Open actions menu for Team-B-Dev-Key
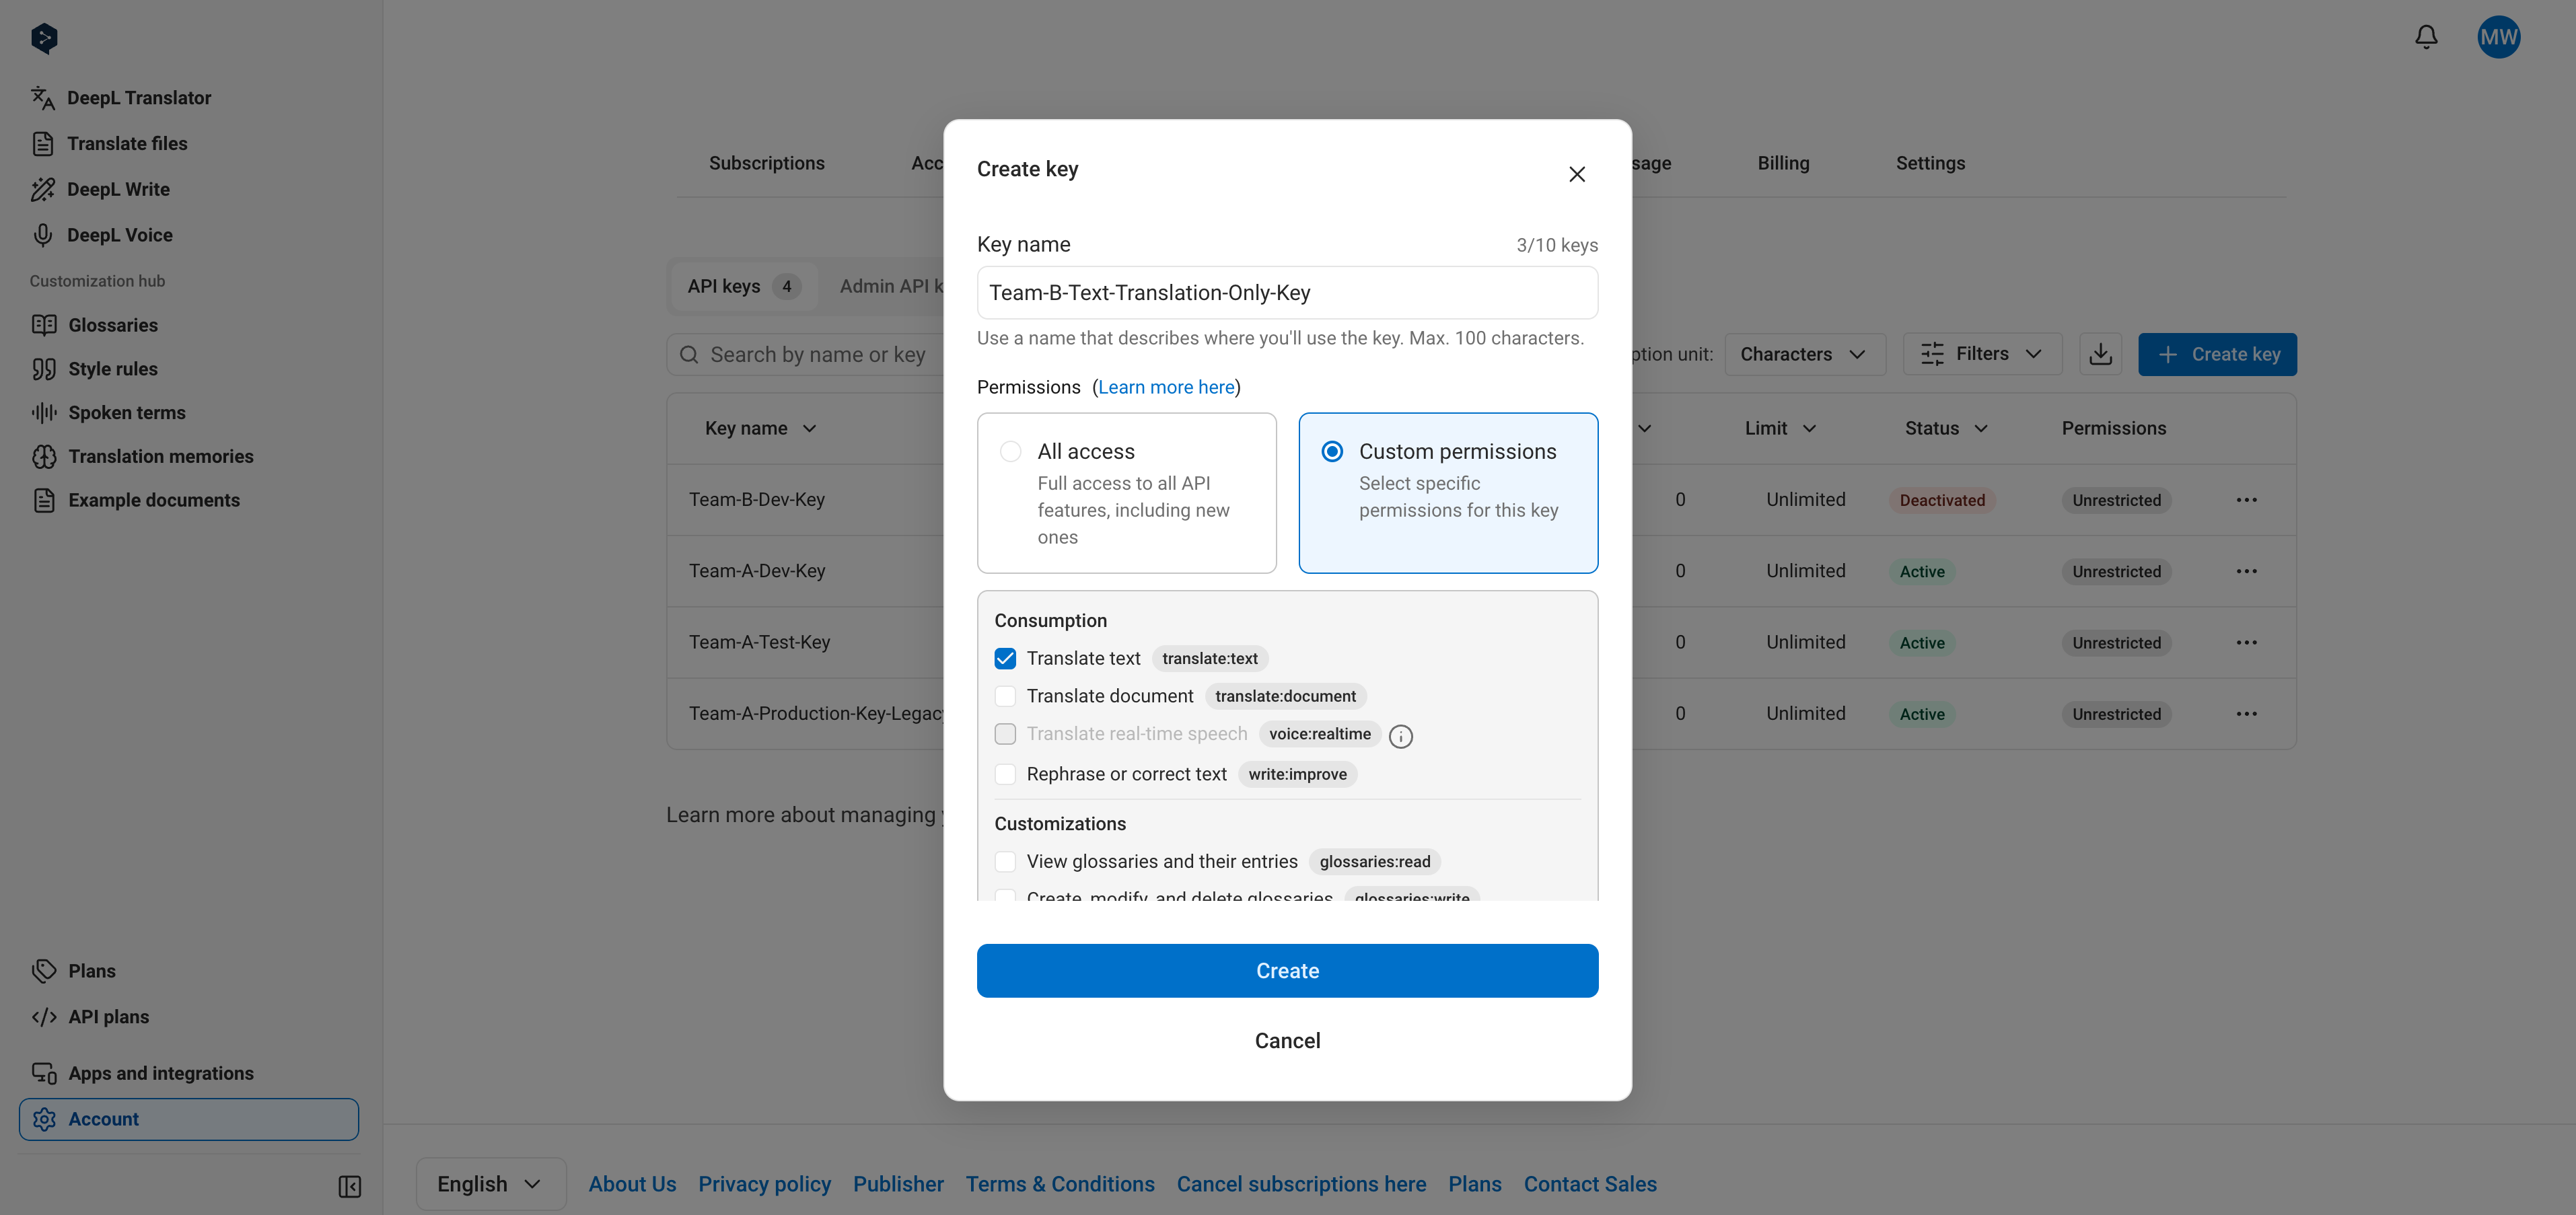This screenshot has width=2576, height=1215. pyautogui.click(x=2246, y=500)
